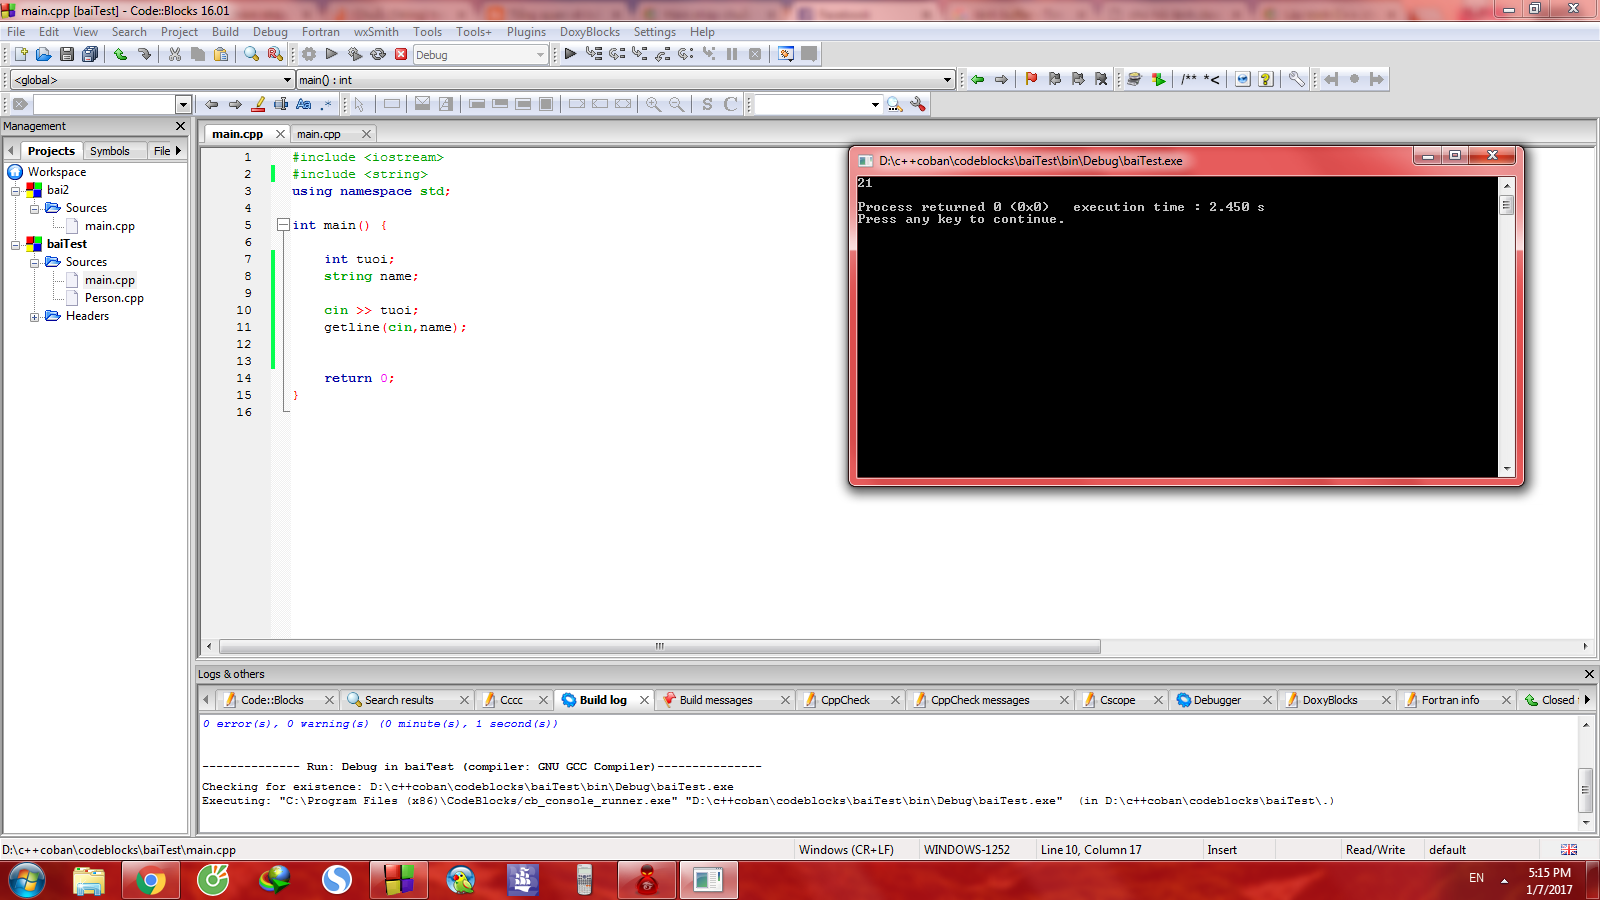Open Chrome from the Windows taskbar
Image resolution: width=1600 pixels, height=900 pixels.
[x=151, y=880]
